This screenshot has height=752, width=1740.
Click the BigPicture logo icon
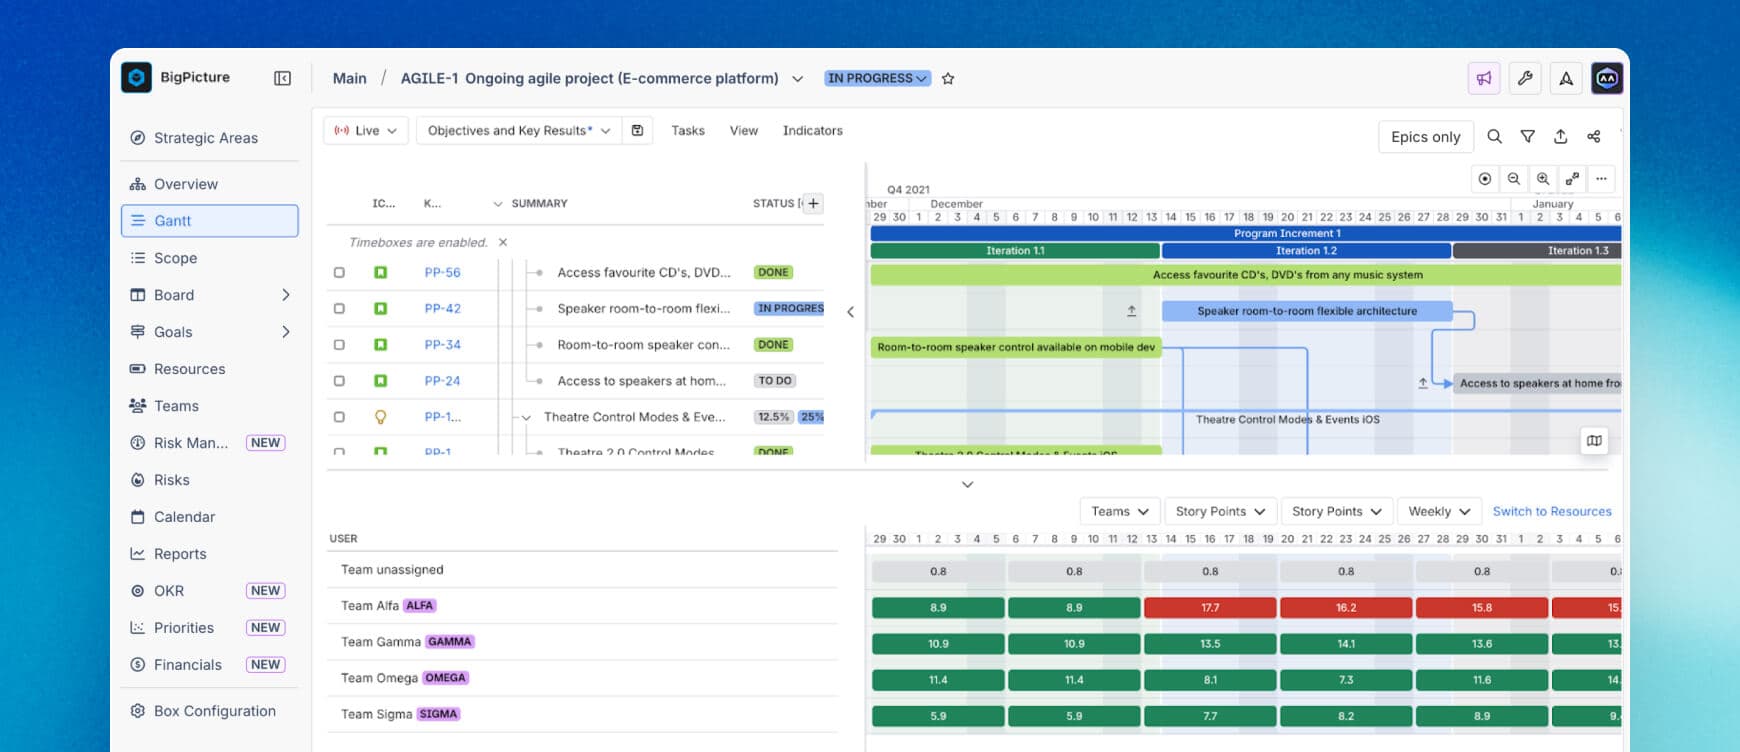tap(137, 77)
